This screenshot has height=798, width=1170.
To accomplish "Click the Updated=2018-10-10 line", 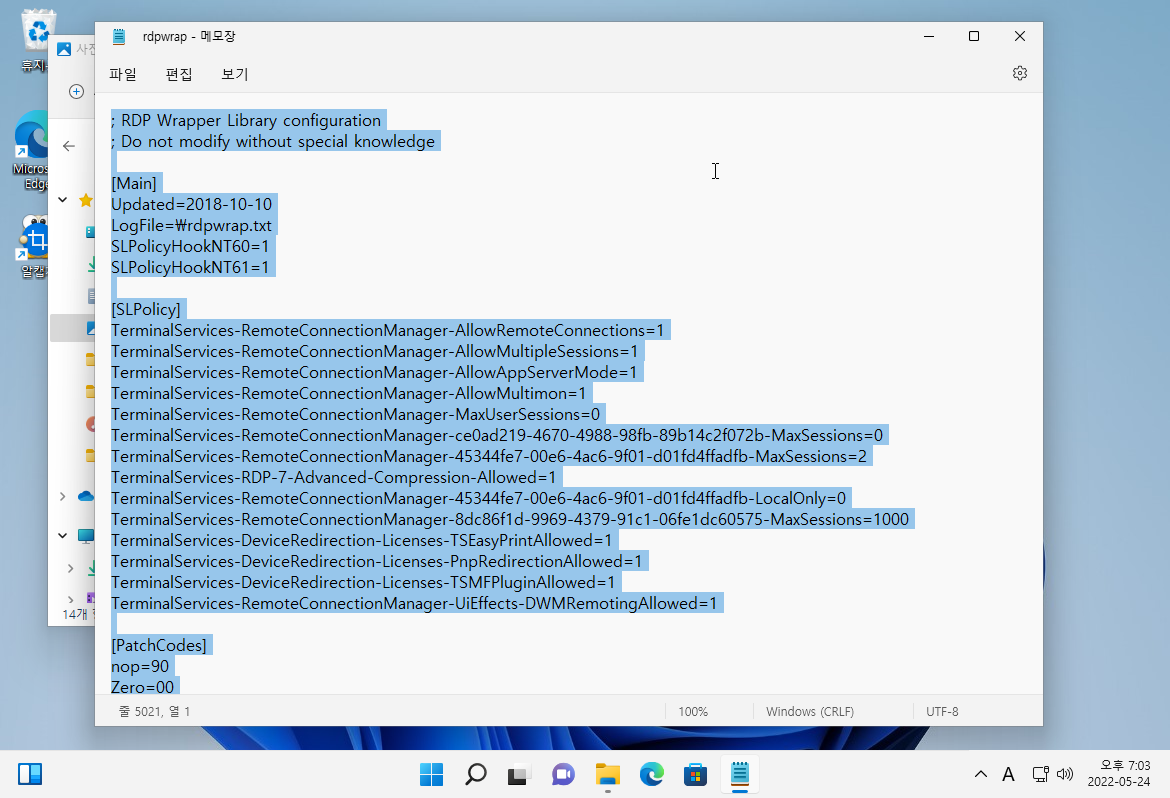I will point(192,205).
